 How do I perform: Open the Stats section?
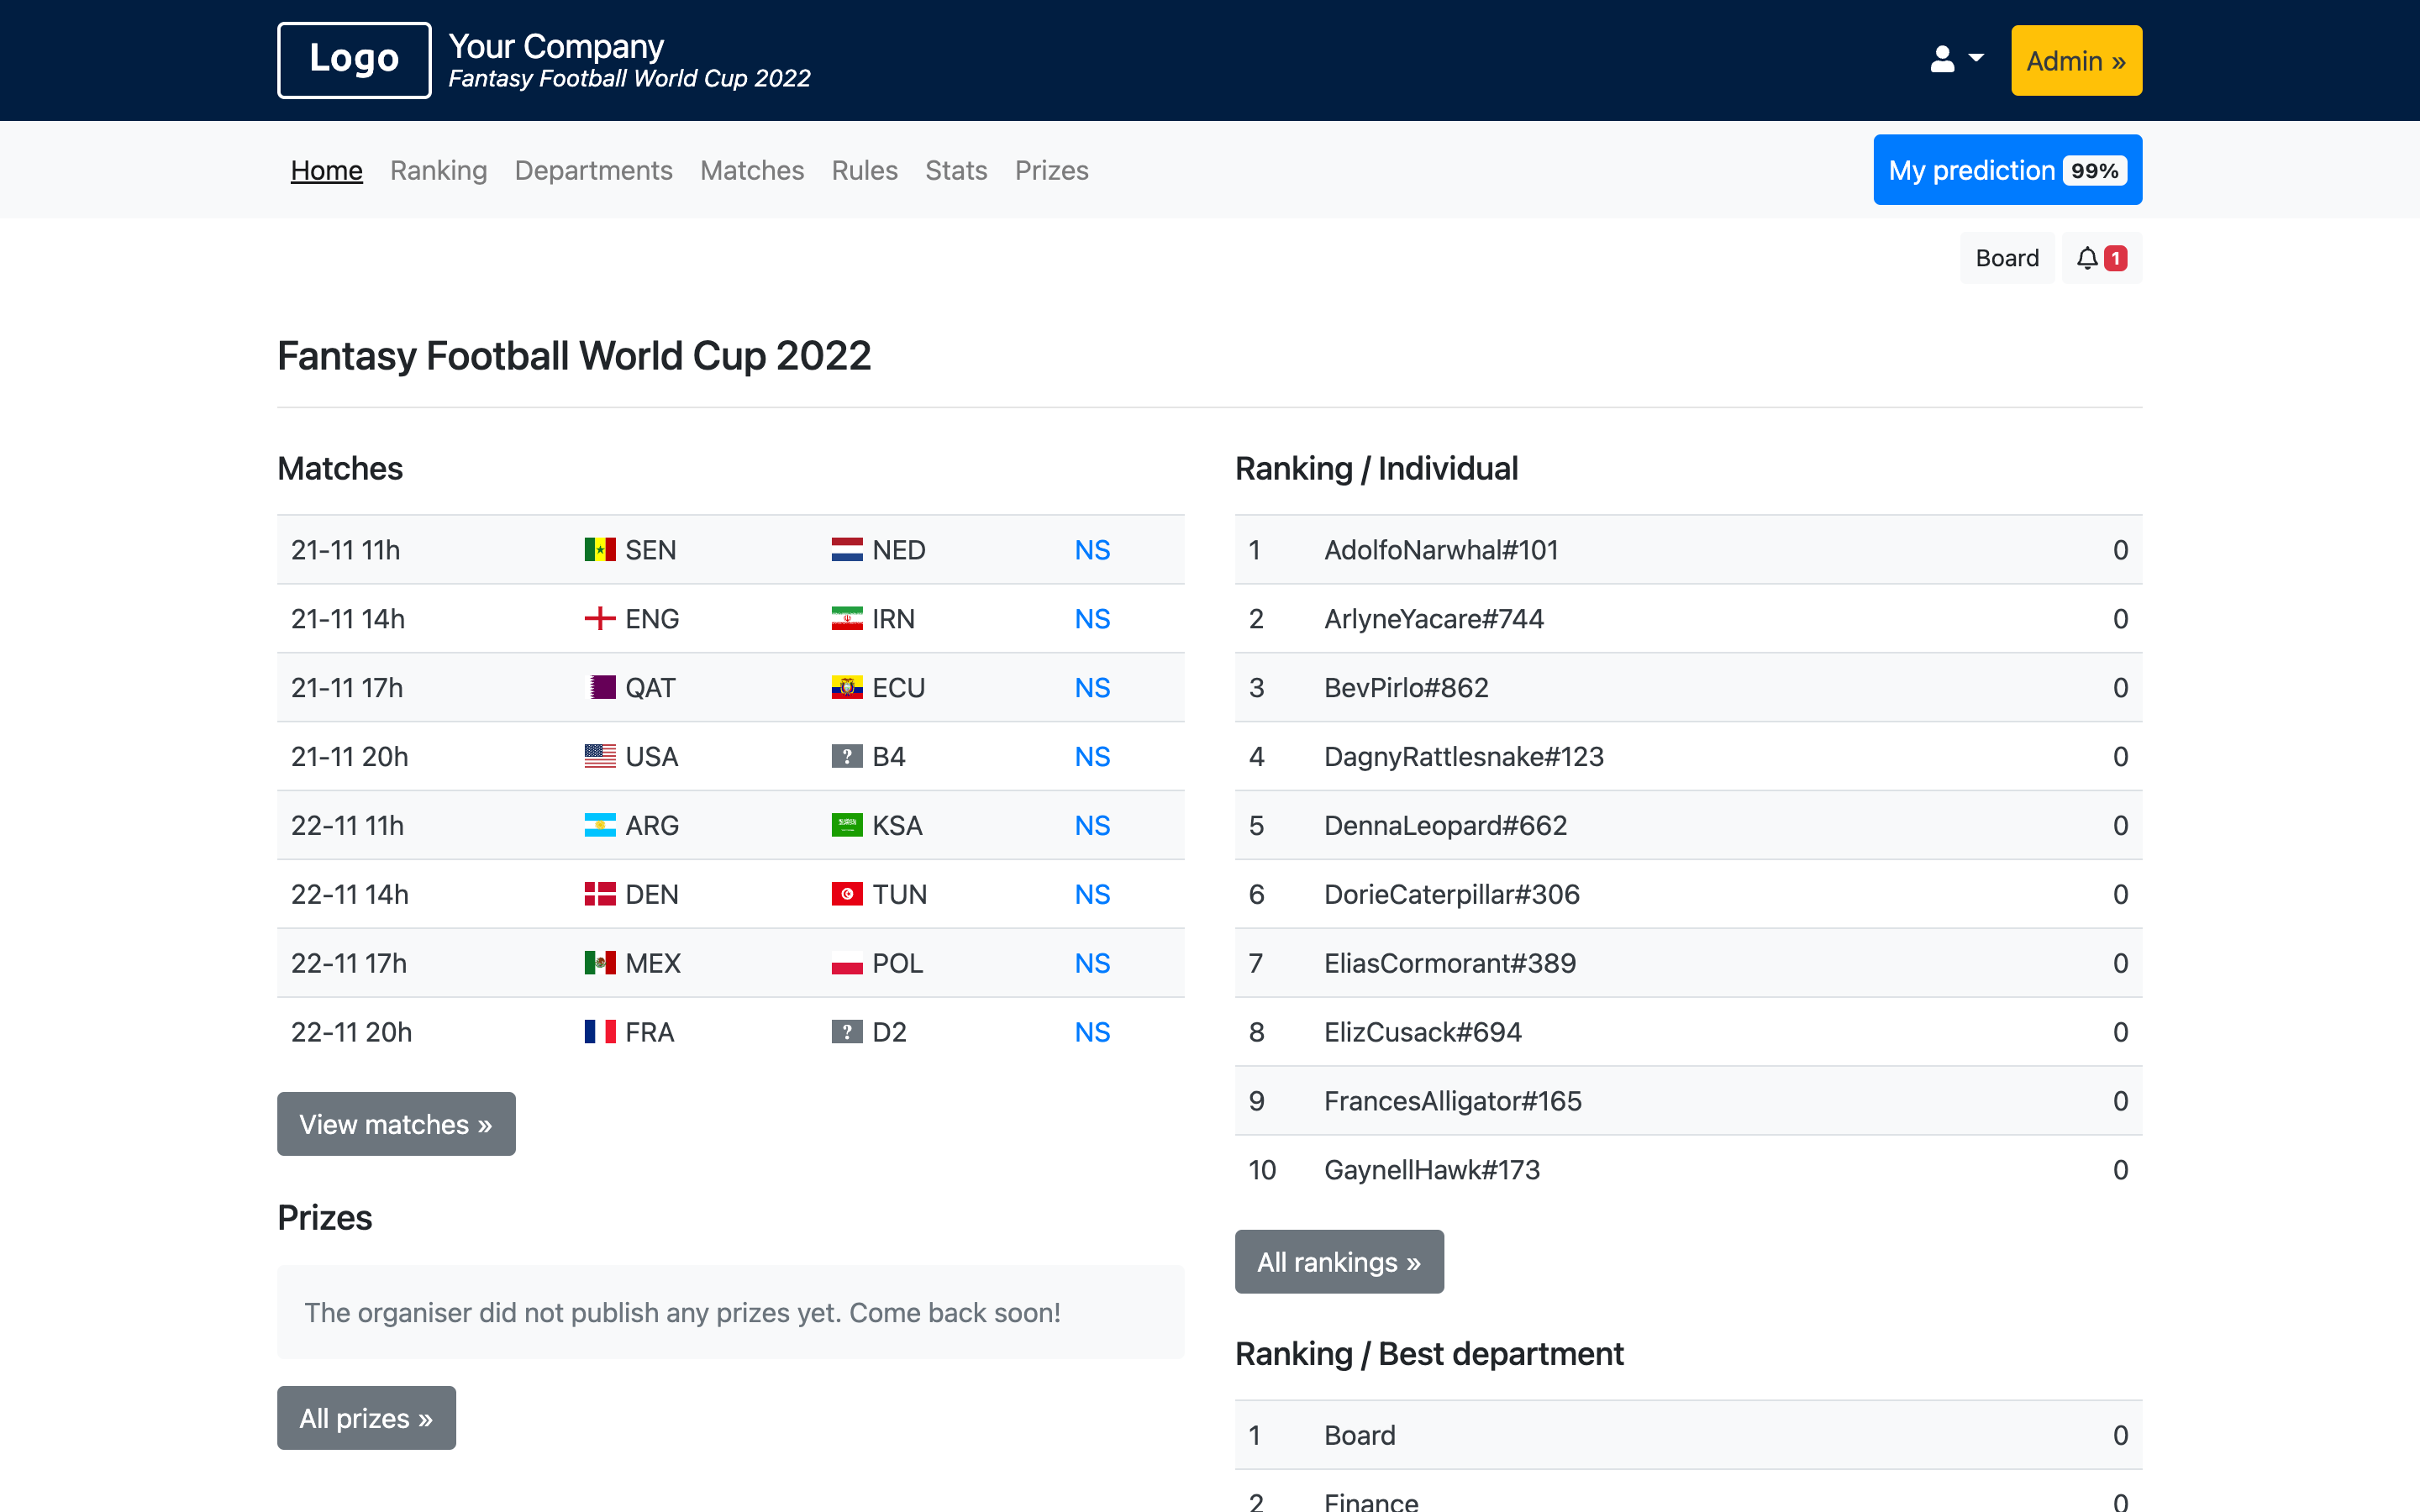[956, 170]
